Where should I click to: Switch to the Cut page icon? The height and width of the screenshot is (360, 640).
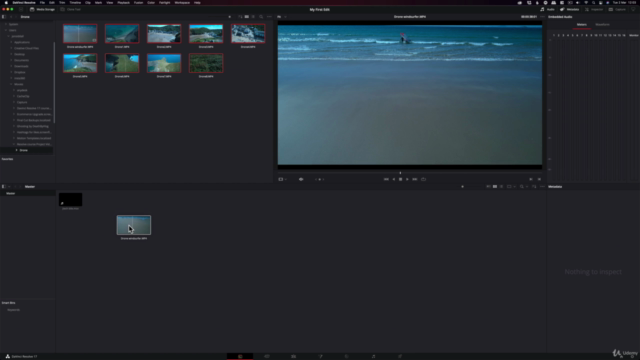(x=267, y=356)
